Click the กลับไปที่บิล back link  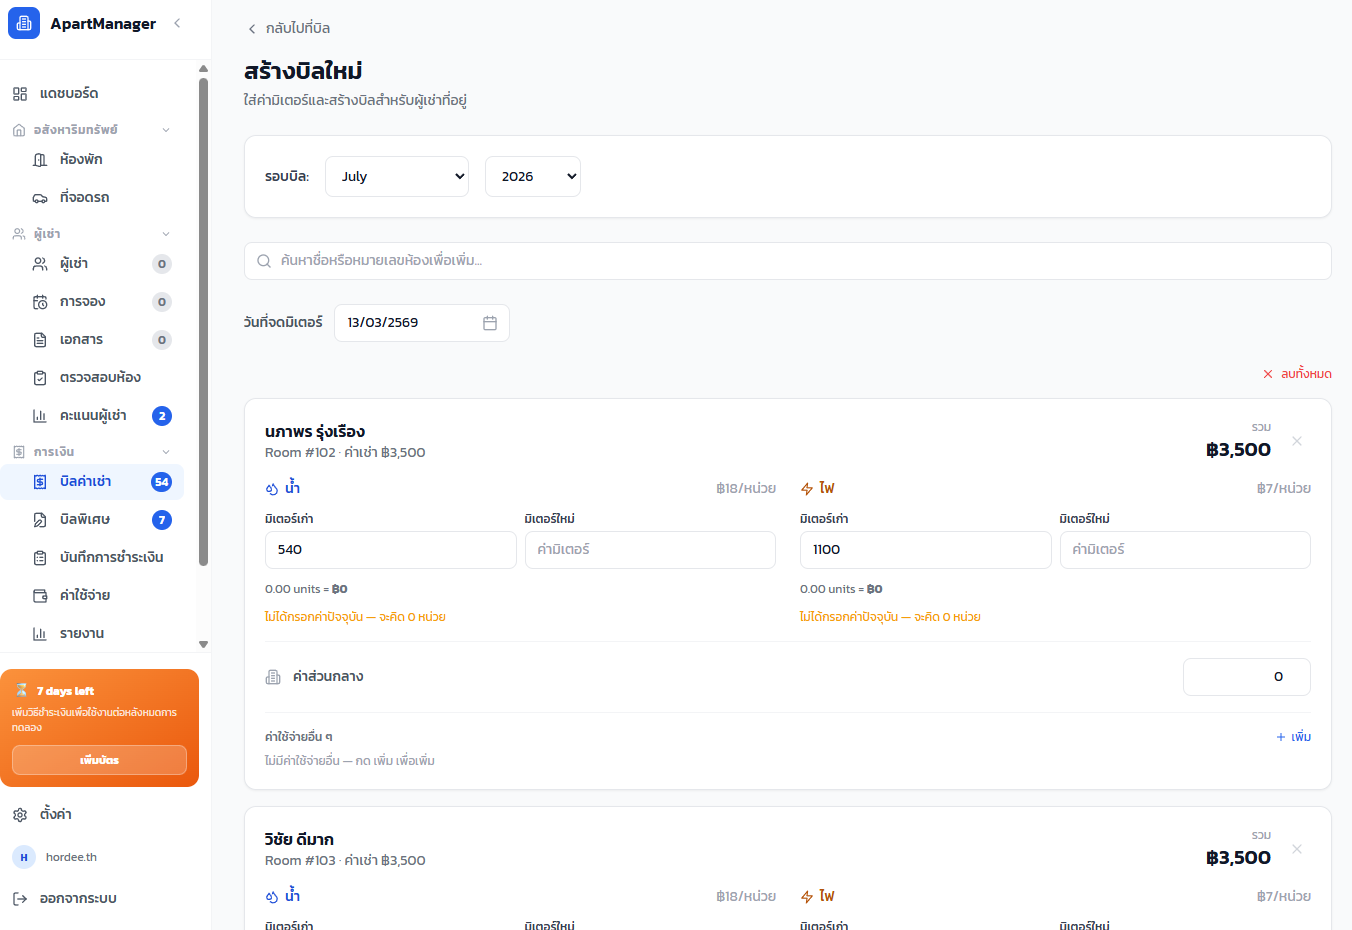click(289, 28)
